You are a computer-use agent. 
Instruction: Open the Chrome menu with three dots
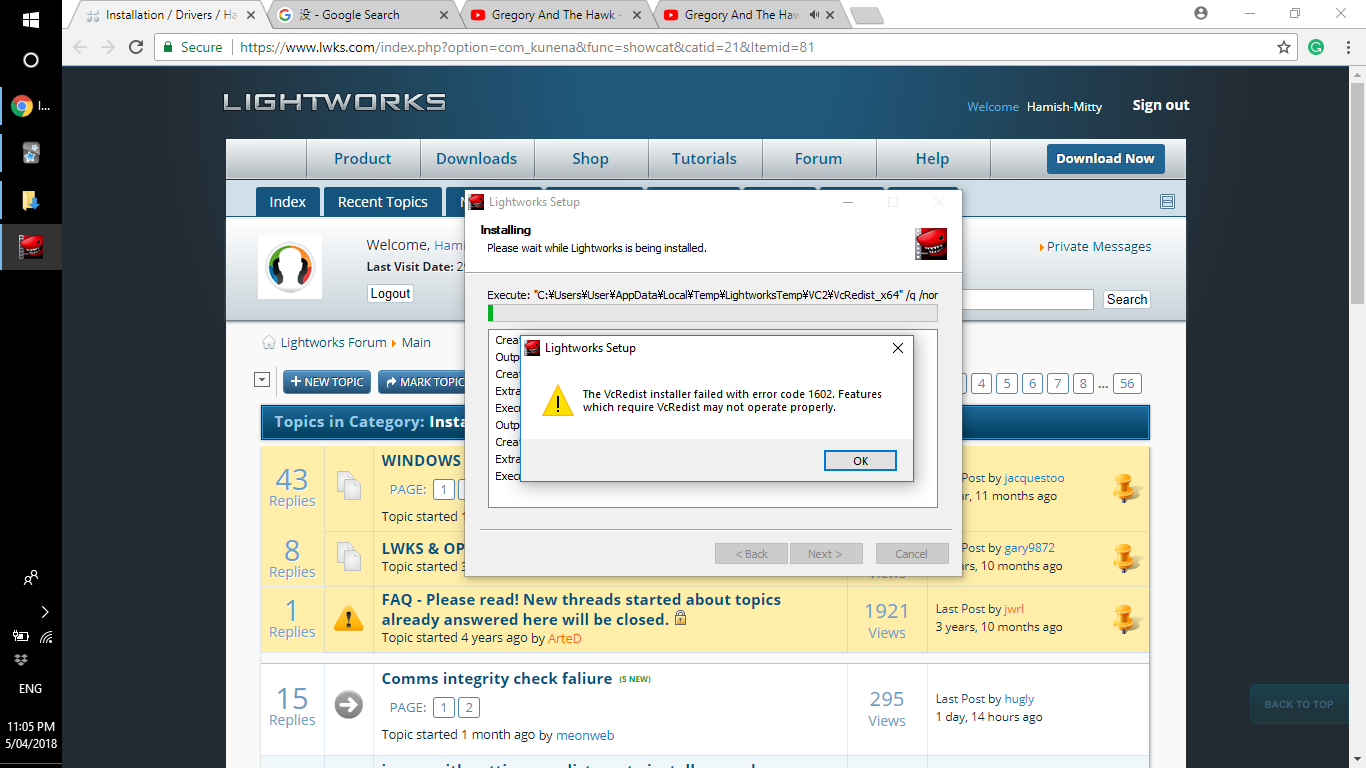1346,47
